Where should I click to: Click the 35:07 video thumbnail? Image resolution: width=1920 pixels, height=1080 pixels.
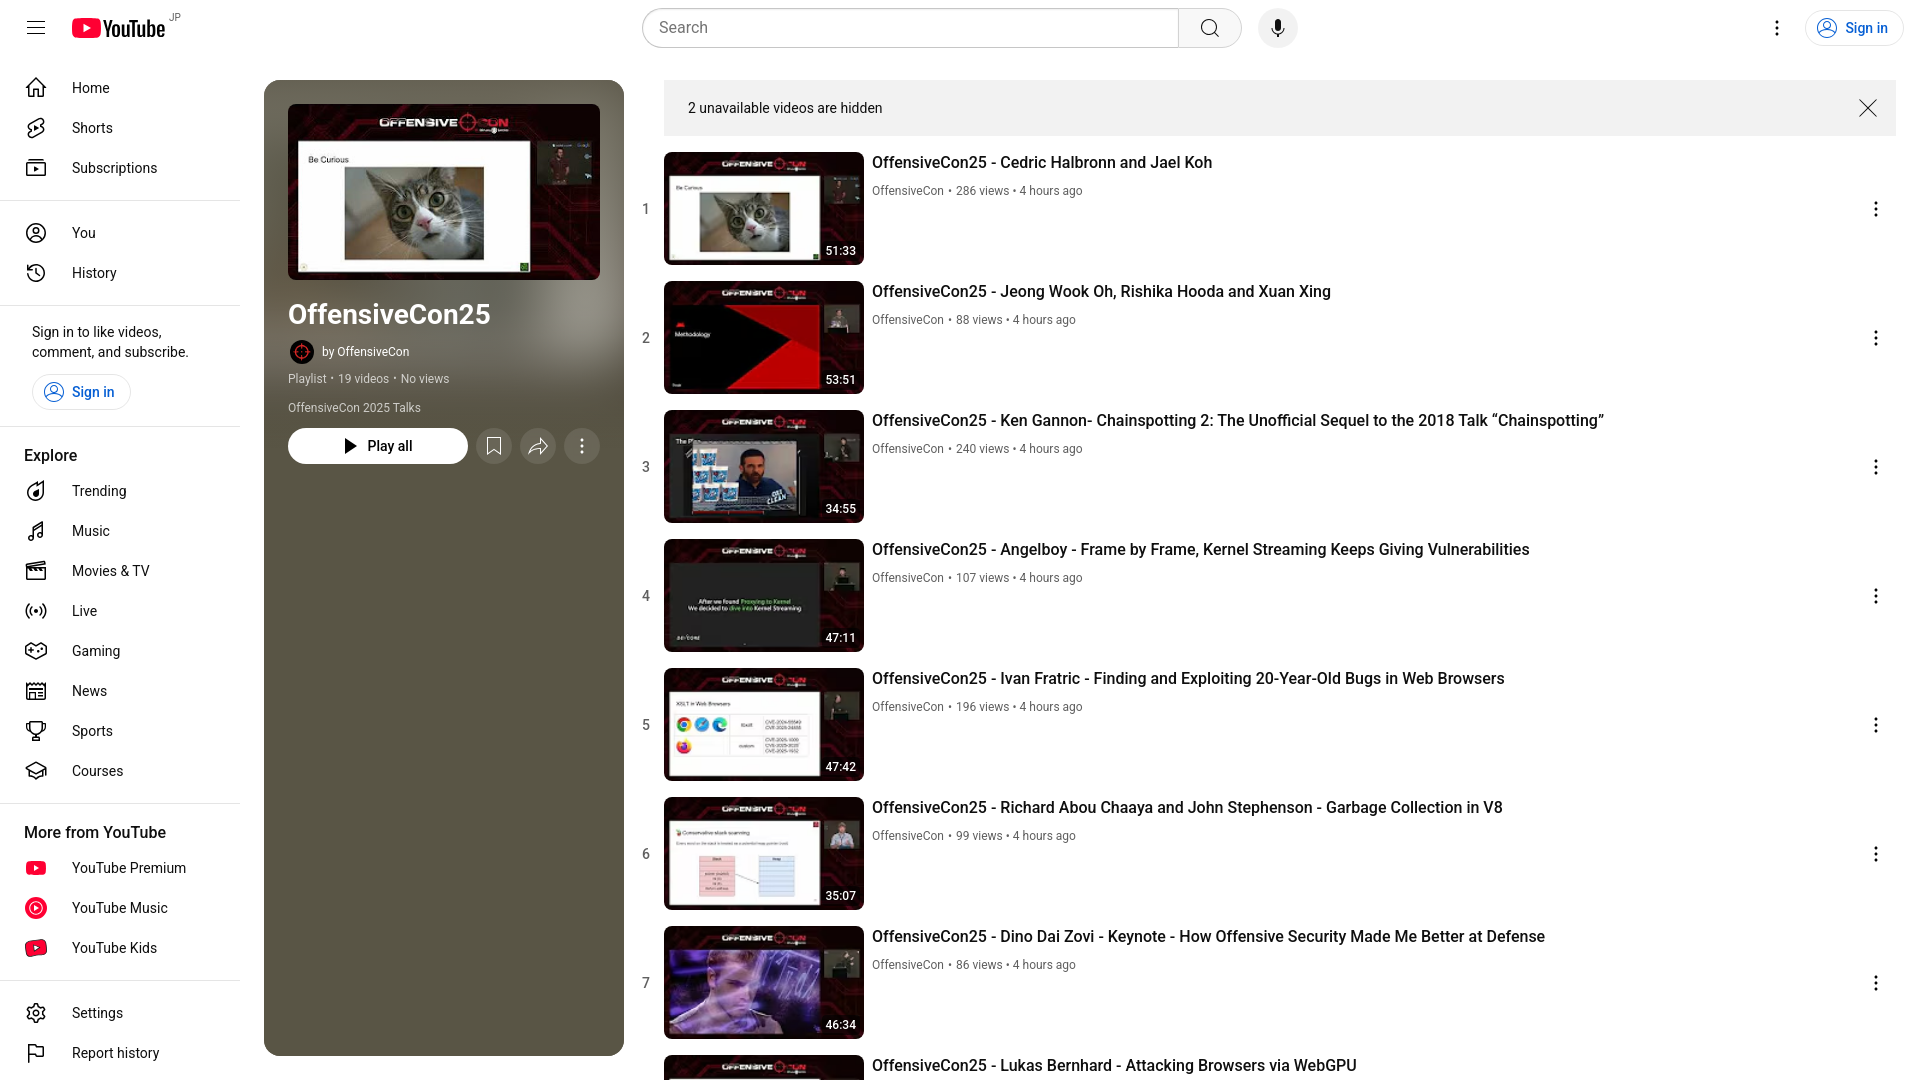tap(764, 853)
